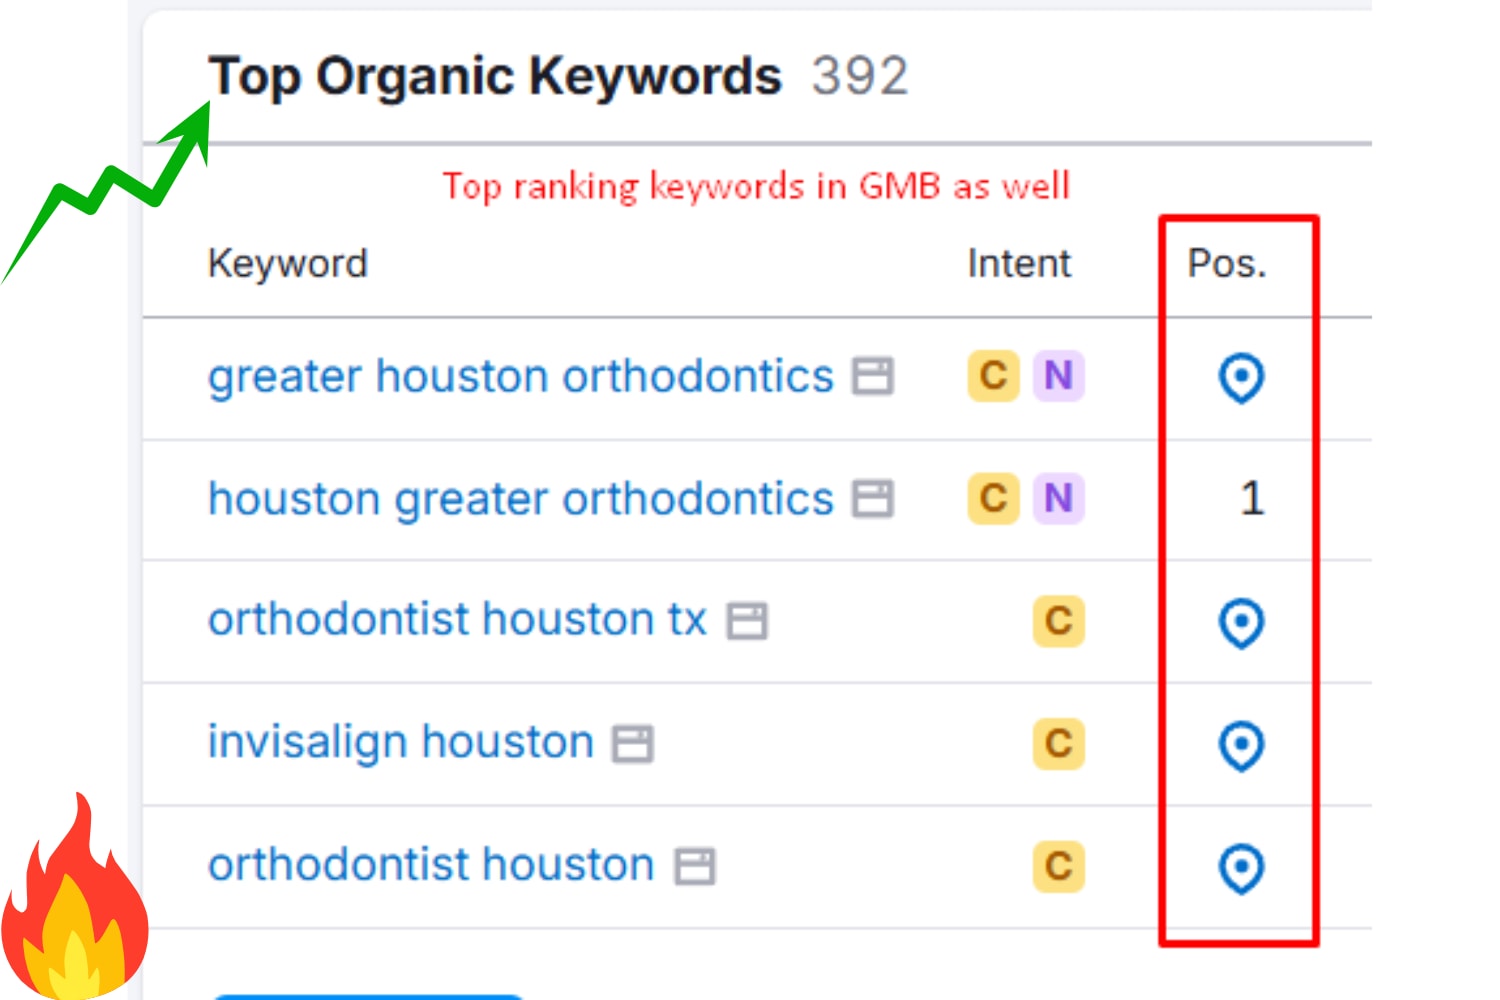Open the 'invisalign houston' keyword link
The height and width of the screenshot is (1000, 1500).
(x=400, y=743)
